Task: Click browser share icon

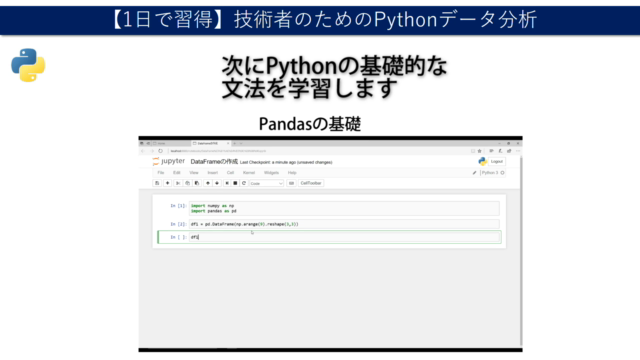Action: pos(509,151)
